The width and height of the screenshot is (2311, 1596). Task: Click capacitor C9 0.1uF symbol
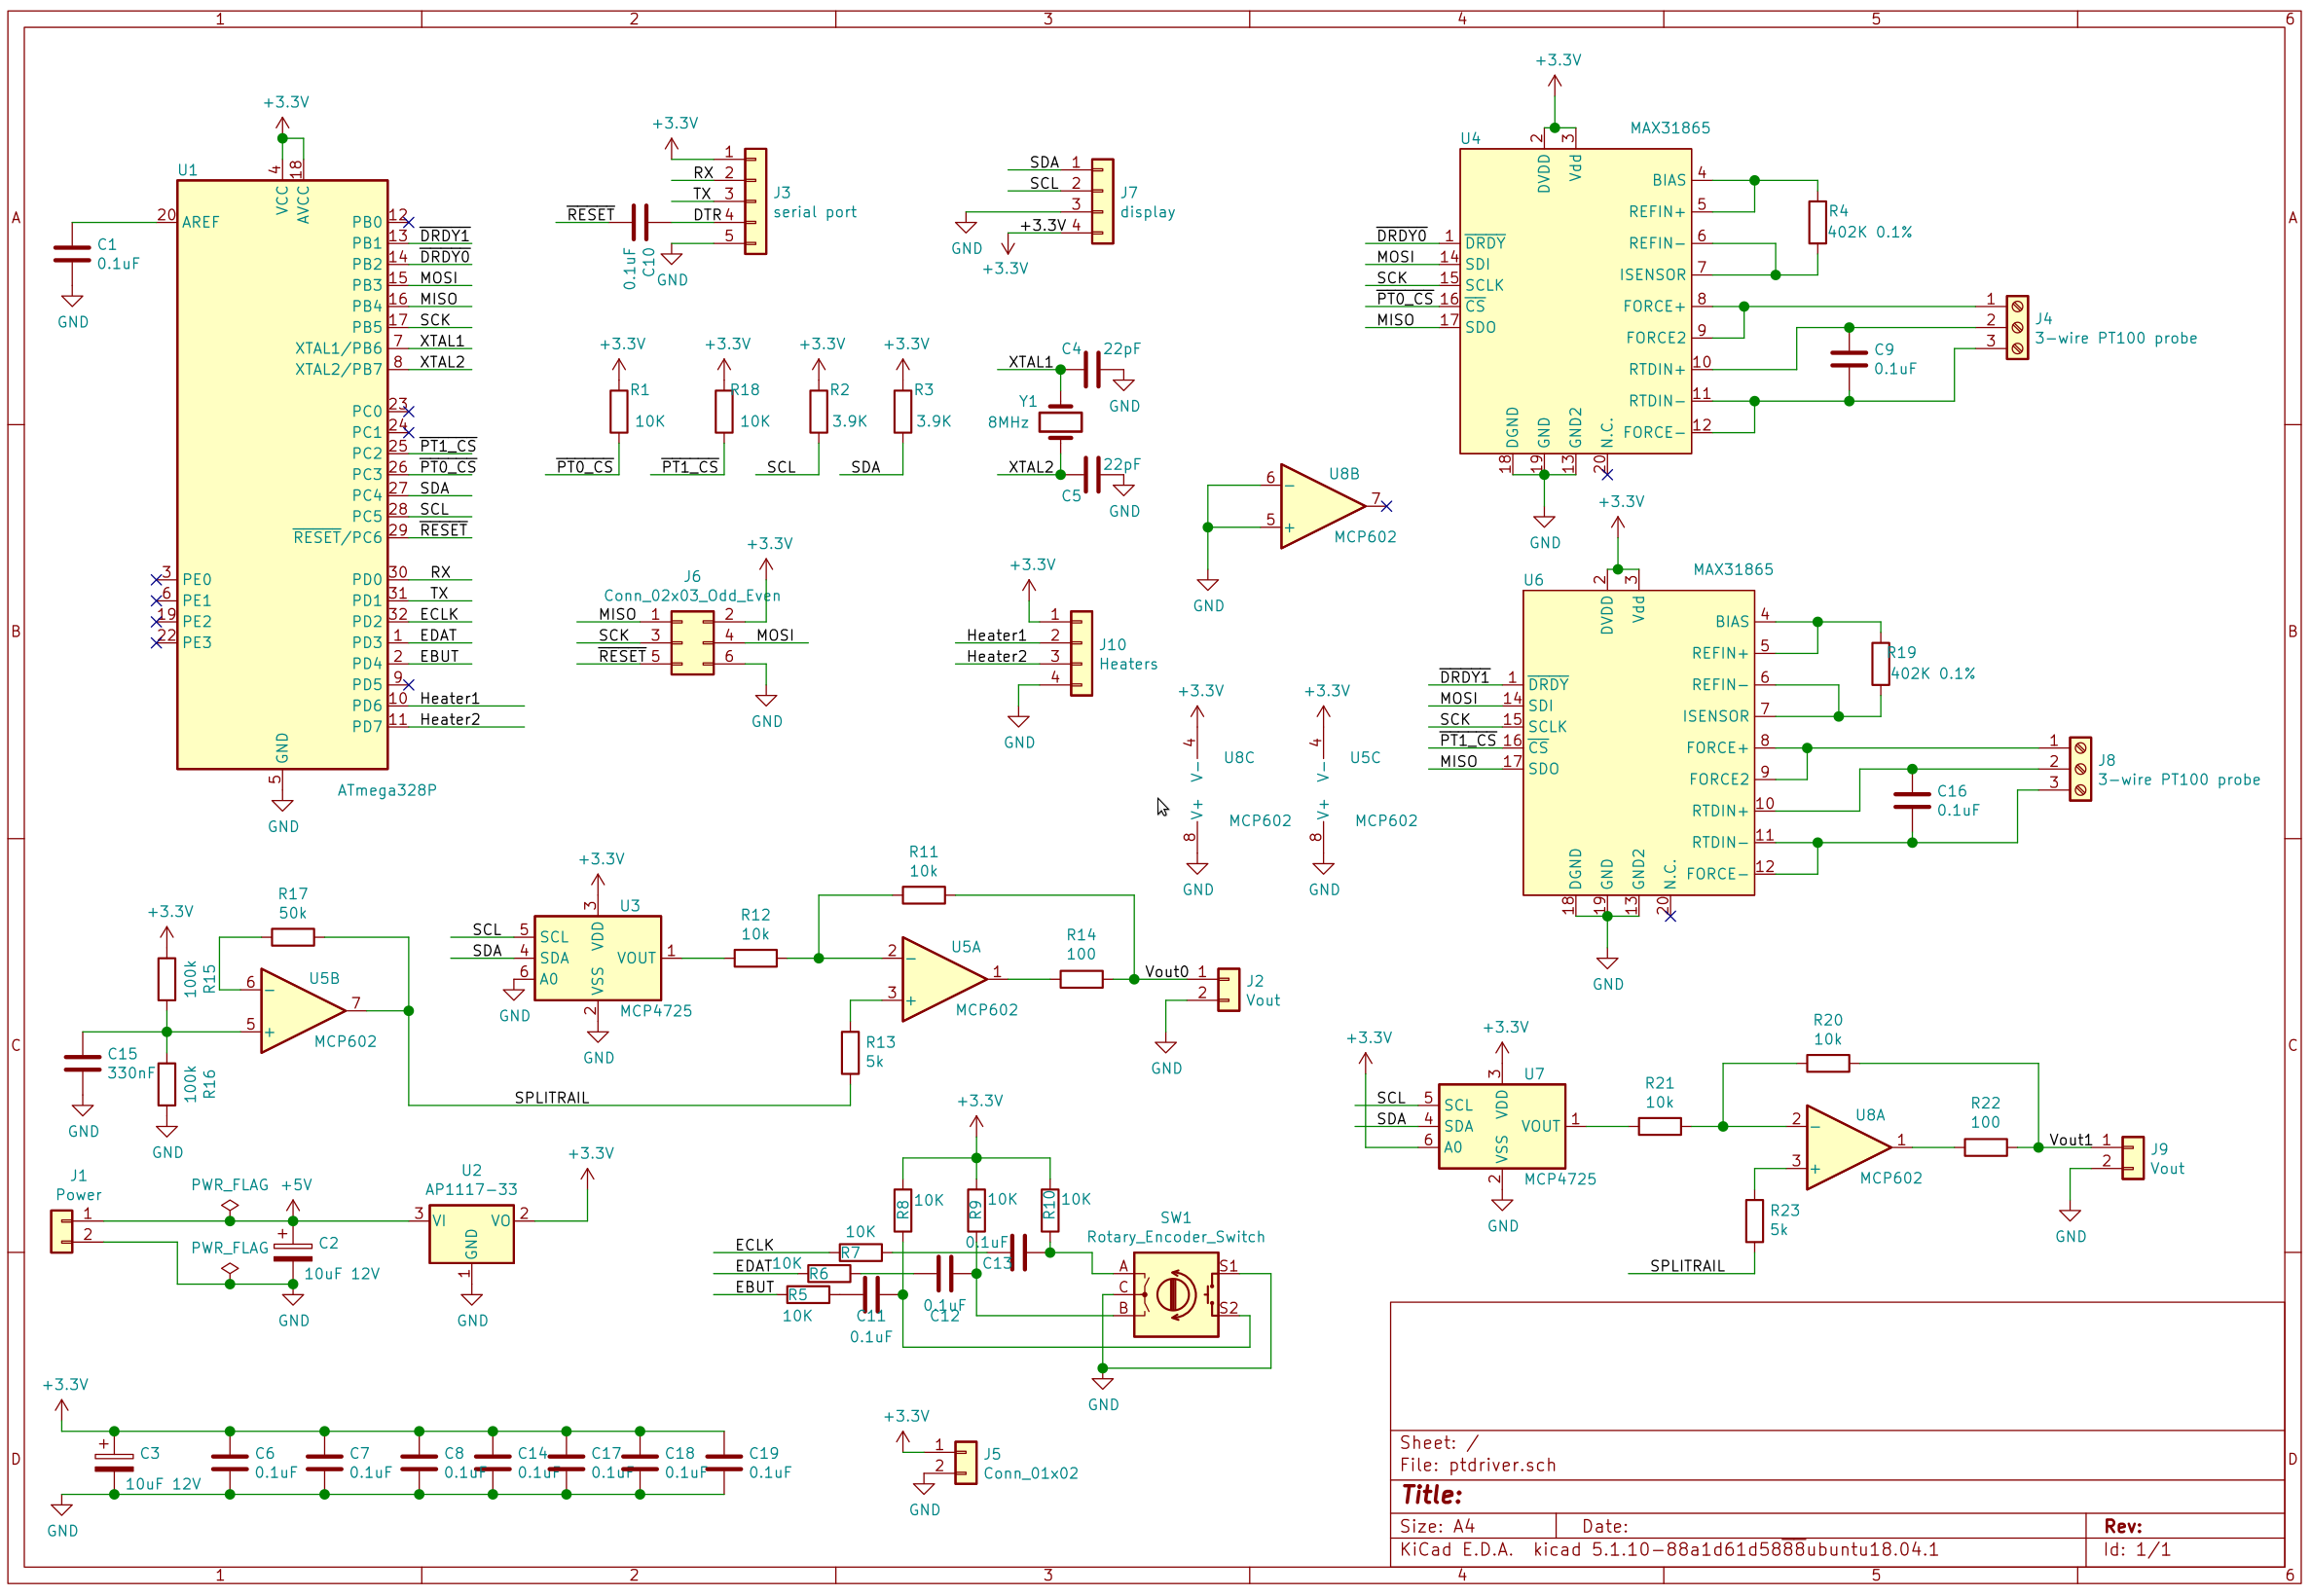tap(1849, 359)
